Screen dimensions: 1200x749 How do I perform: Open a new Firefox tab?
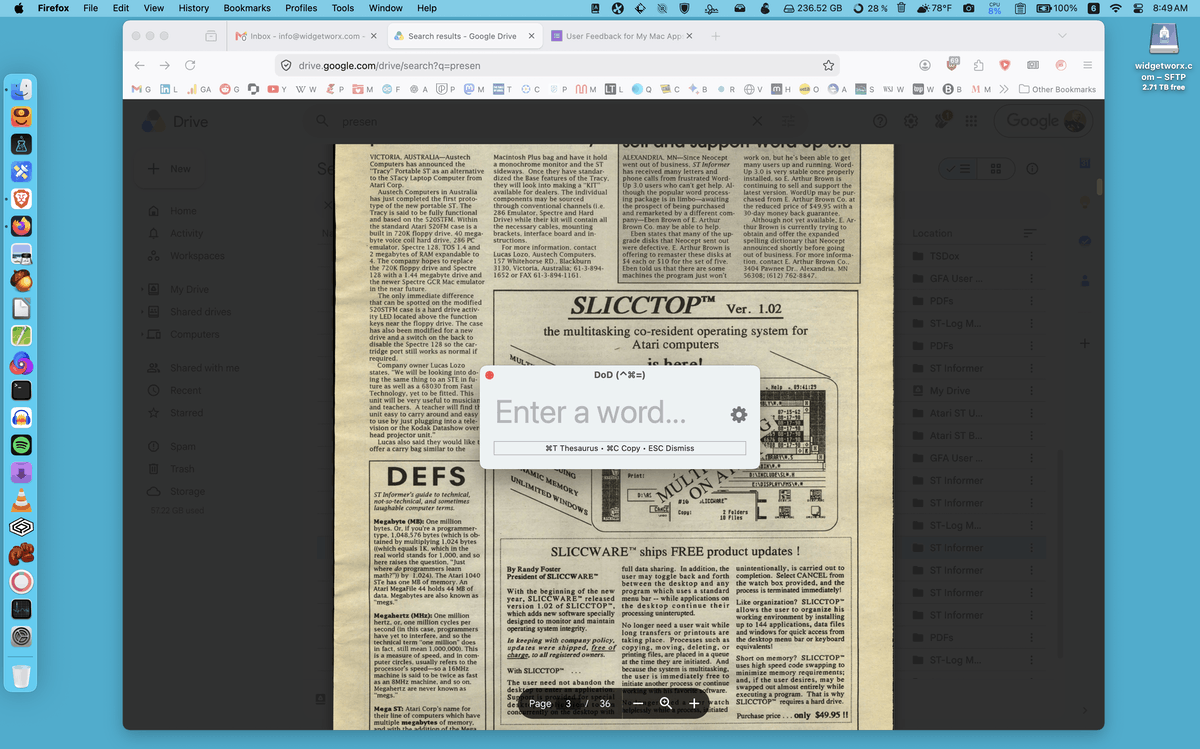(716, 36)
